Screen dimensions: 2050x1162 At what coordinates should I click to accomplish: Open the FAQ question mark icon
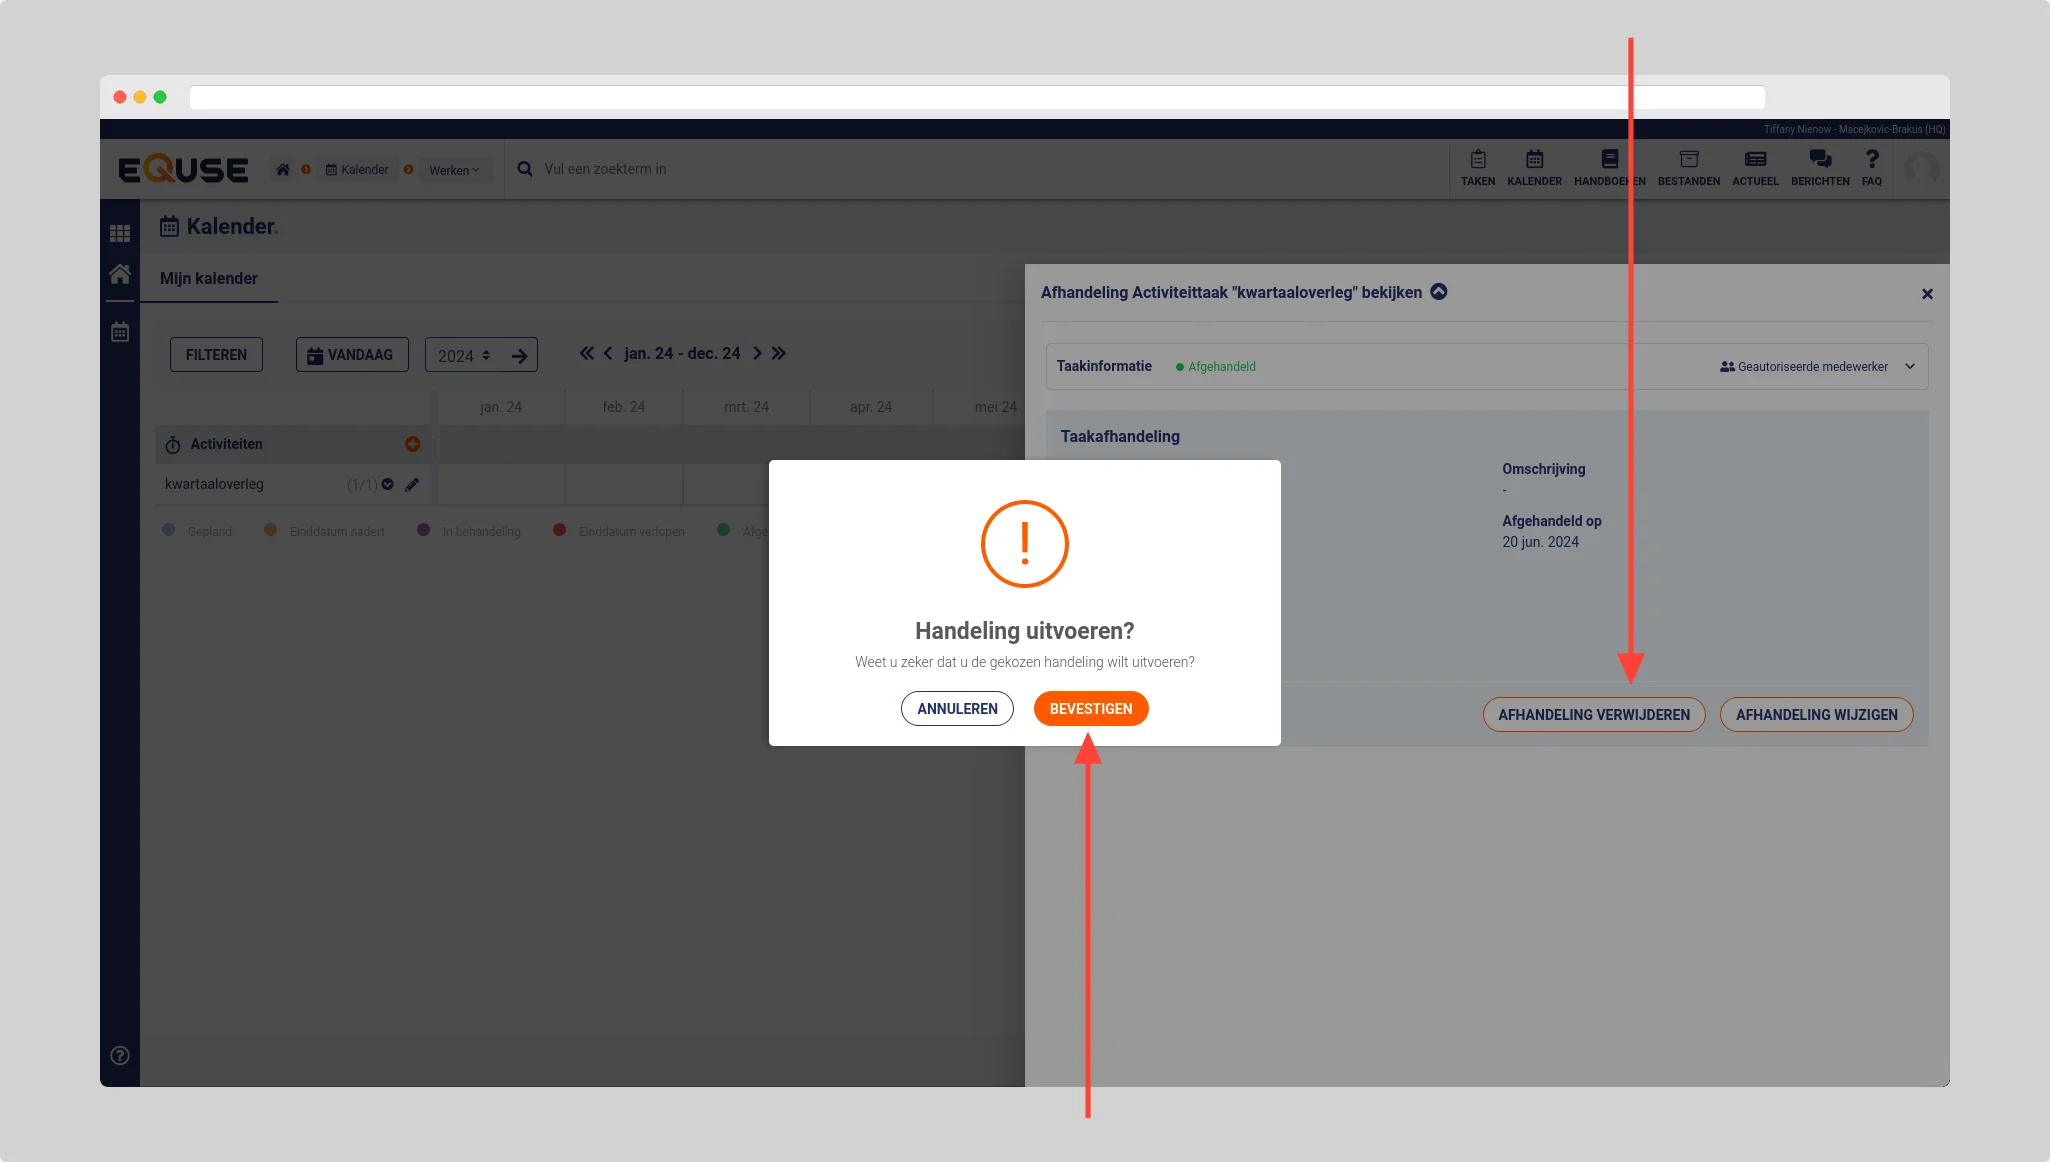click(1871, 167)
